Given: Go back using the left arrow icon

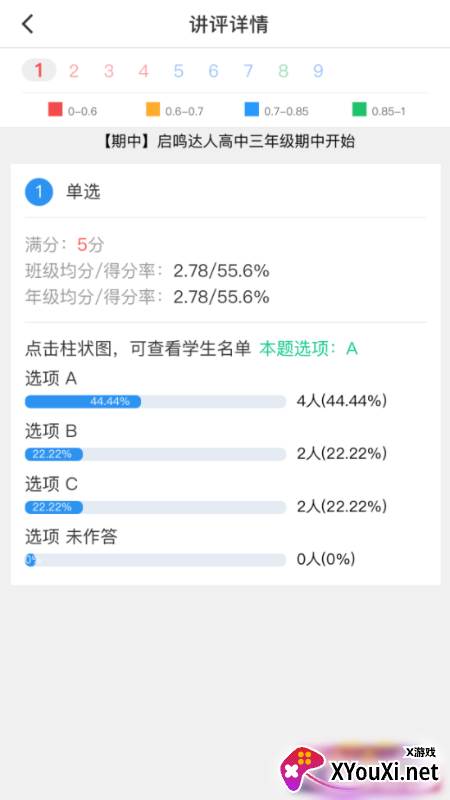Looking at the screenshot, I should (28, 23).
